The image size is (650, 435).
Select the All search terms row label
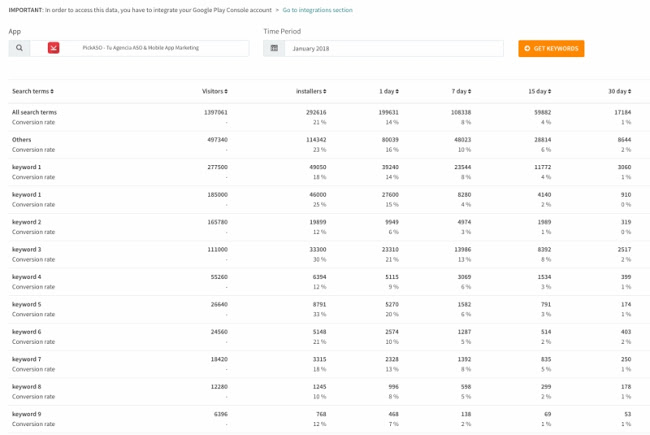coord(34,112)
